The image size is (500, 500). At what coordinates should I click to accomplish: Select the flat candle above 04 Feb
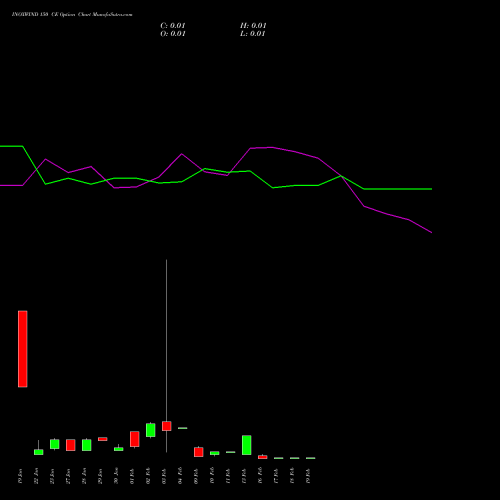[x=183, y=428]
